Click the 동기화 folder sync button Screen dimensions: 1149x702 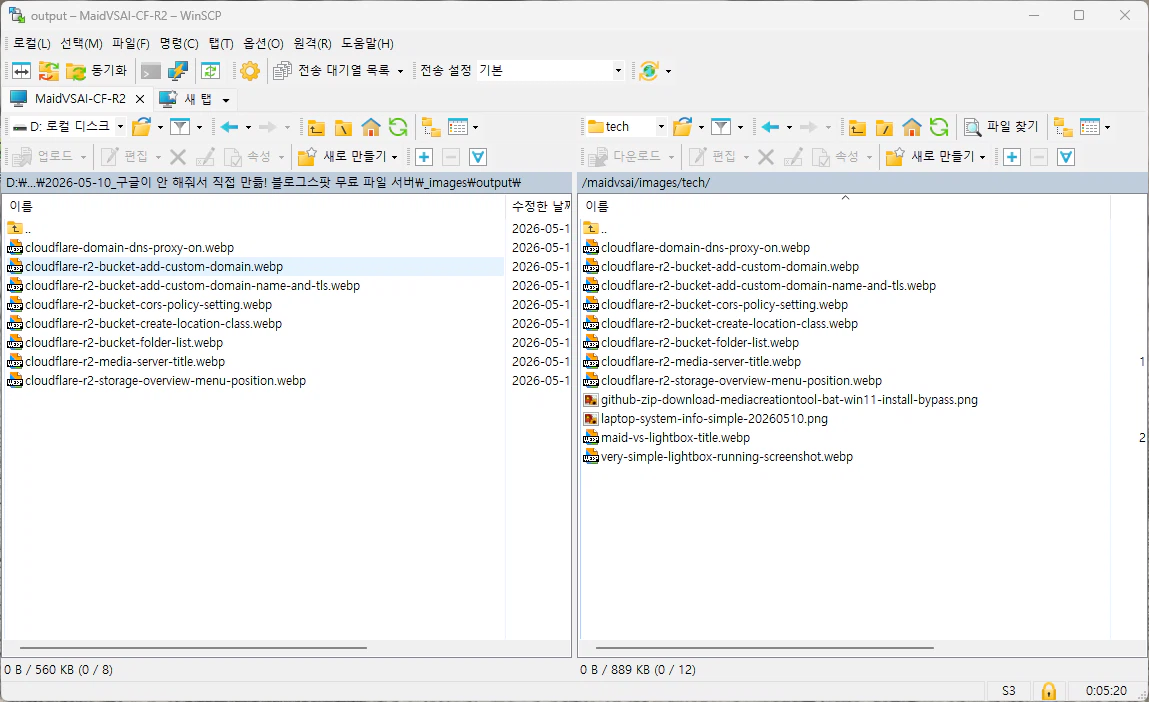click(x=96, y=71)
